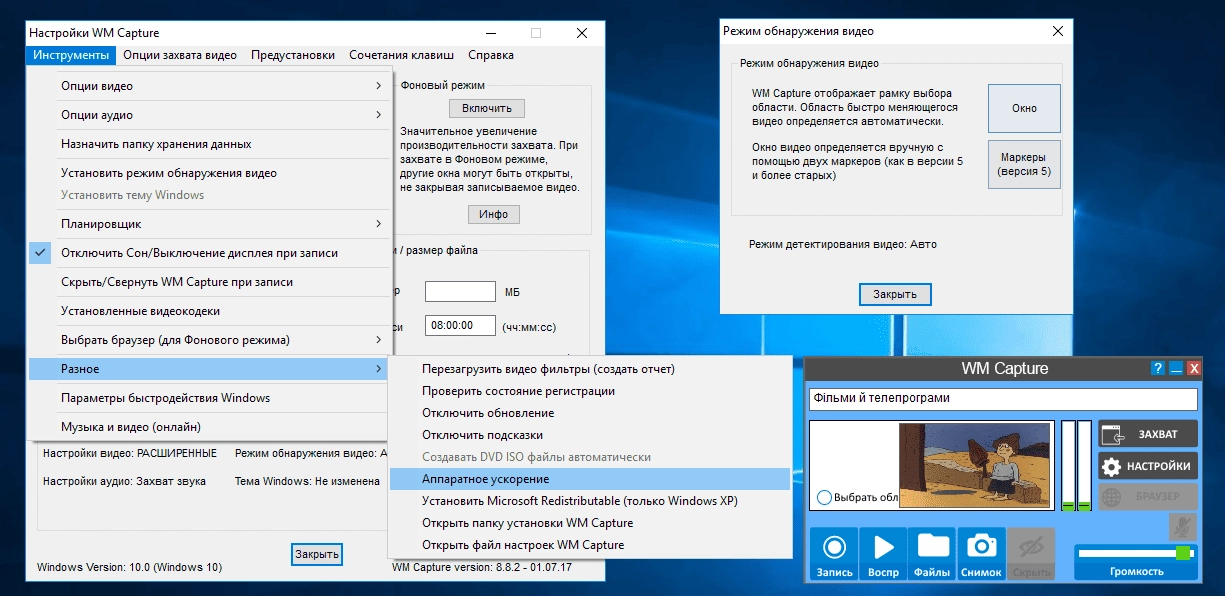The width and height of the screenshot is (1225, 596).
Task: Open the Опции захвата видео menu
Action: click(181, 55)
